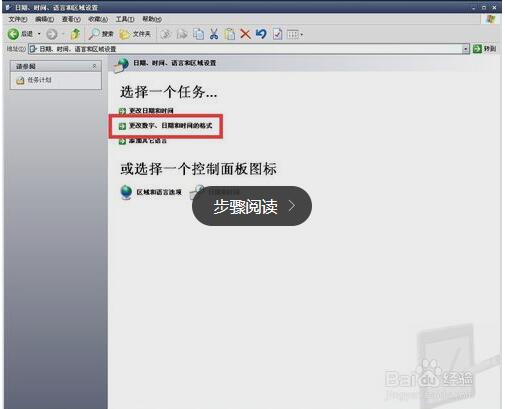Click the green Back arrow icon
The height and width of the screenshot is (409, 505).
point(13,34)
